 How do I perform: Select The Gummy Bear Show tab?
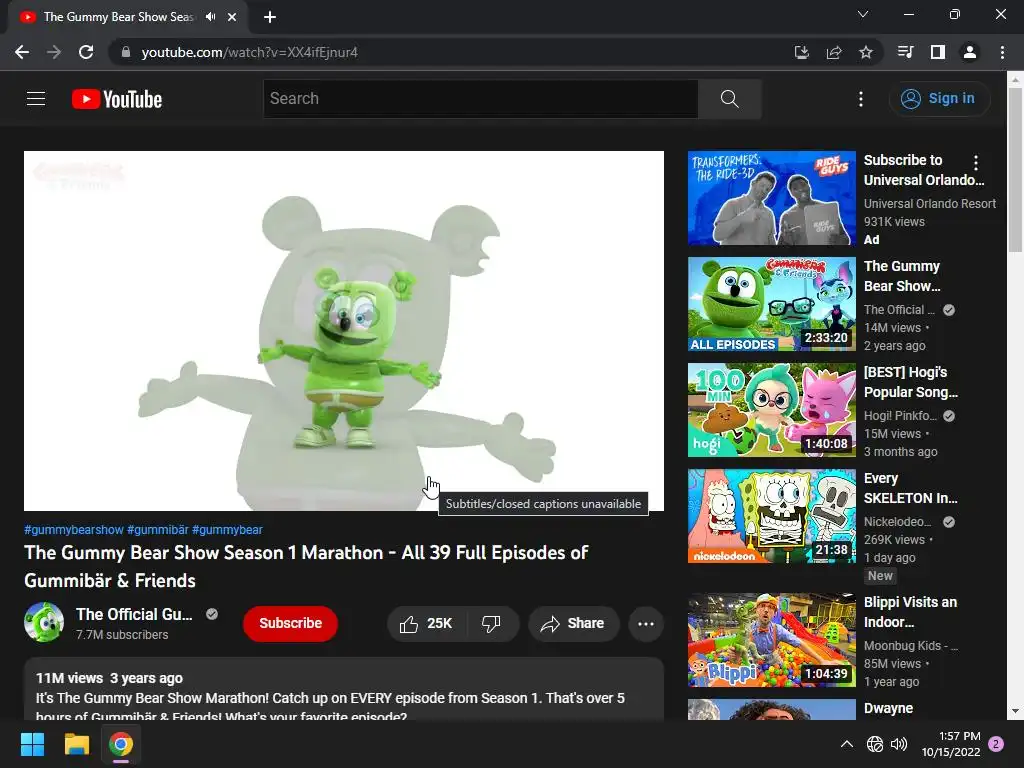click(127, 17)
